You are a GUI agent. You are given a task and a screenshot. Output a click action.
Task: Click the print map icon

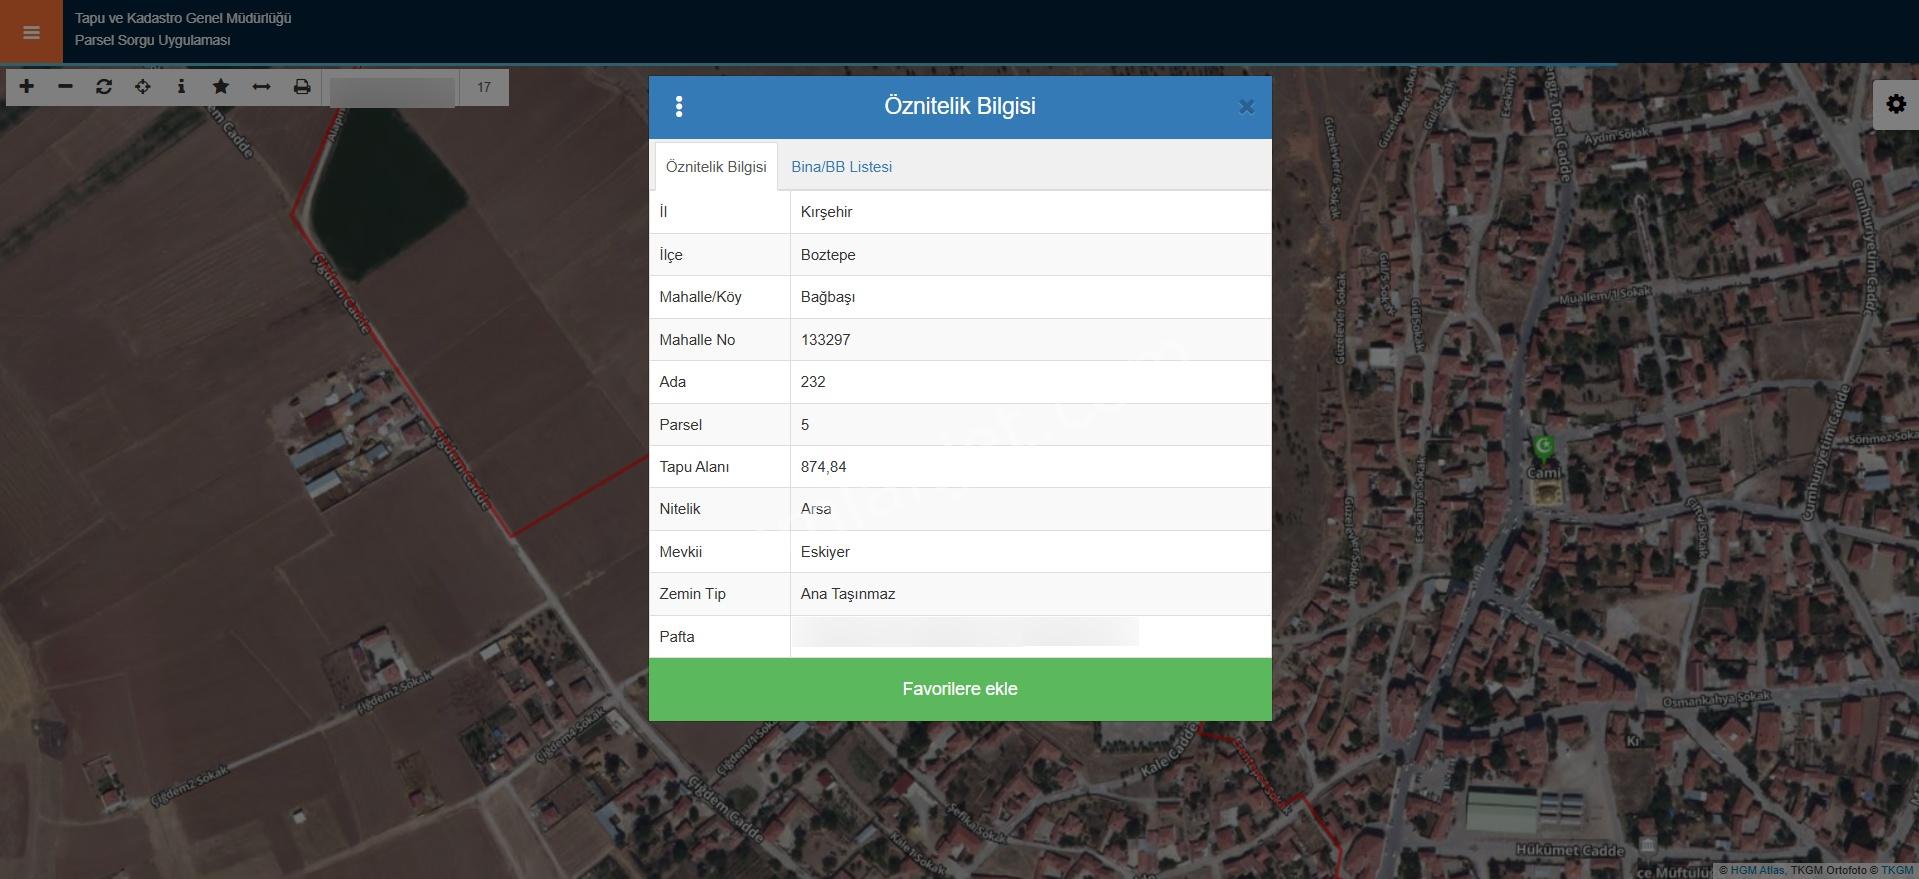pyautogui.click(x=301, y=87)
